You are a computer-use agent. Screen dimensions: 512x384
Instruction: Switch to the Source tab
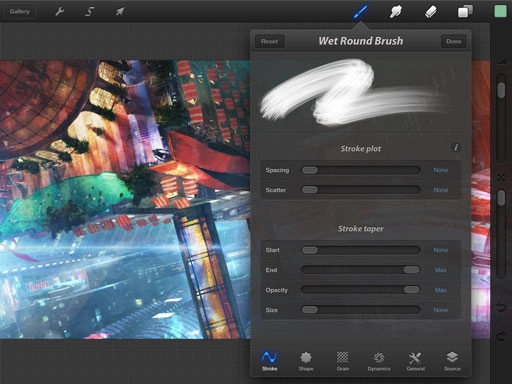pos(452,361)
